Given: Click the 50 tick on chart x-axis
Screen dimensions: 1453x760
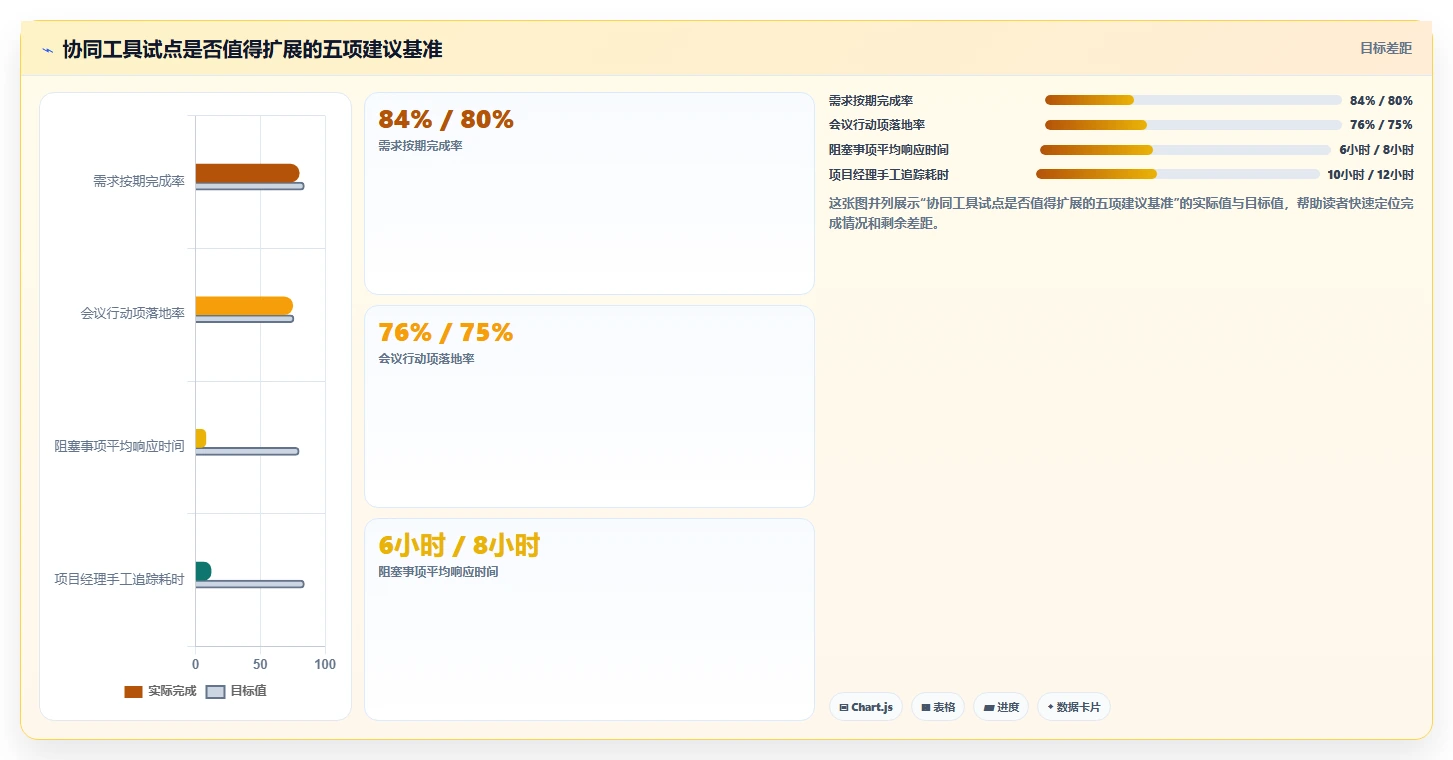Looking at the screenshot, I should (x=260, y=664).
